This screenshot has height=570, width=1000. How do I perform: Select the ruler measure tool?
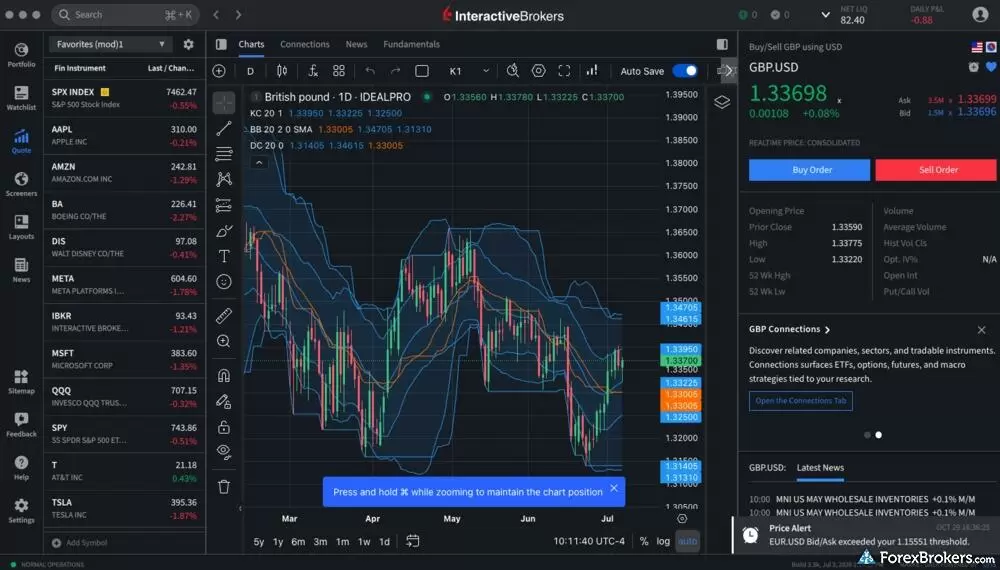click(x=224, y=316)
